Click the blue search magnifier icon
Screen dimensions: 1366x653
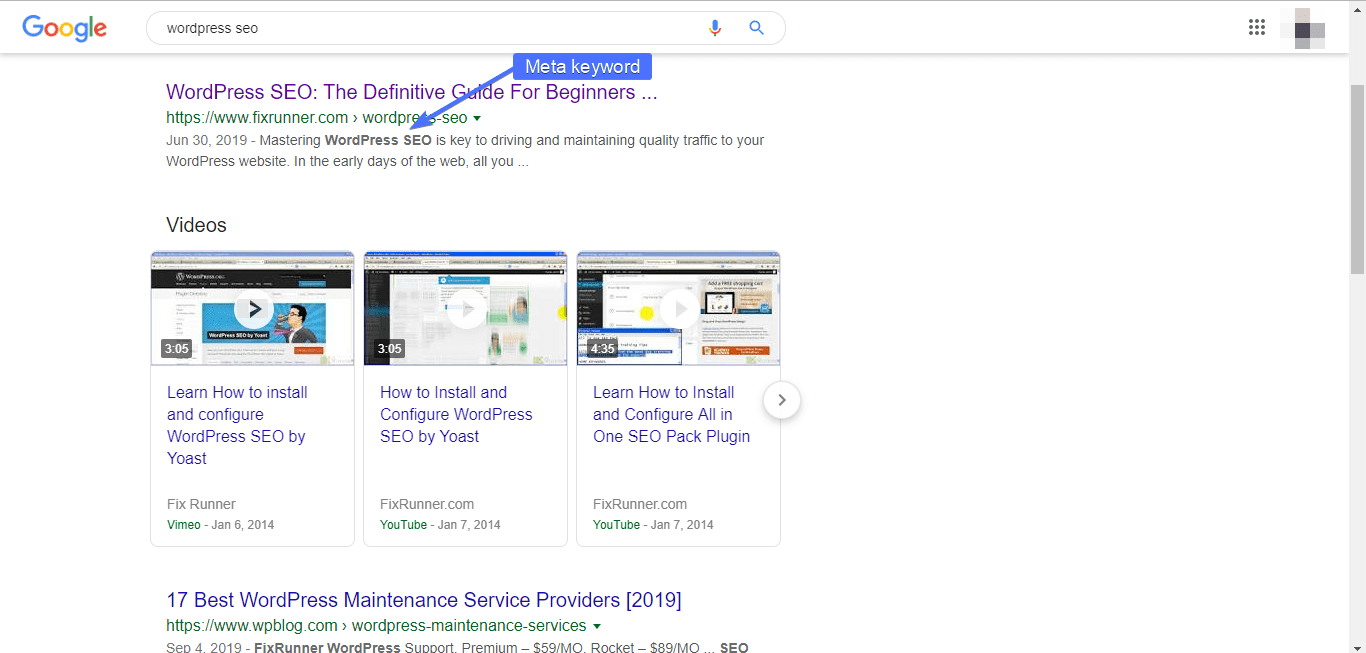pyautogui.click(x=757, y=28)
